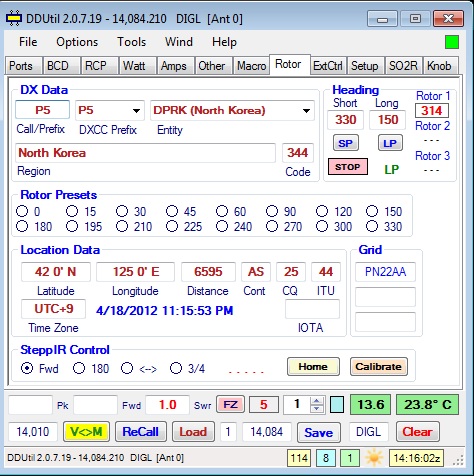Click the red STOP rotor button
Screen dimensions: 474x476
pos(348,167)
